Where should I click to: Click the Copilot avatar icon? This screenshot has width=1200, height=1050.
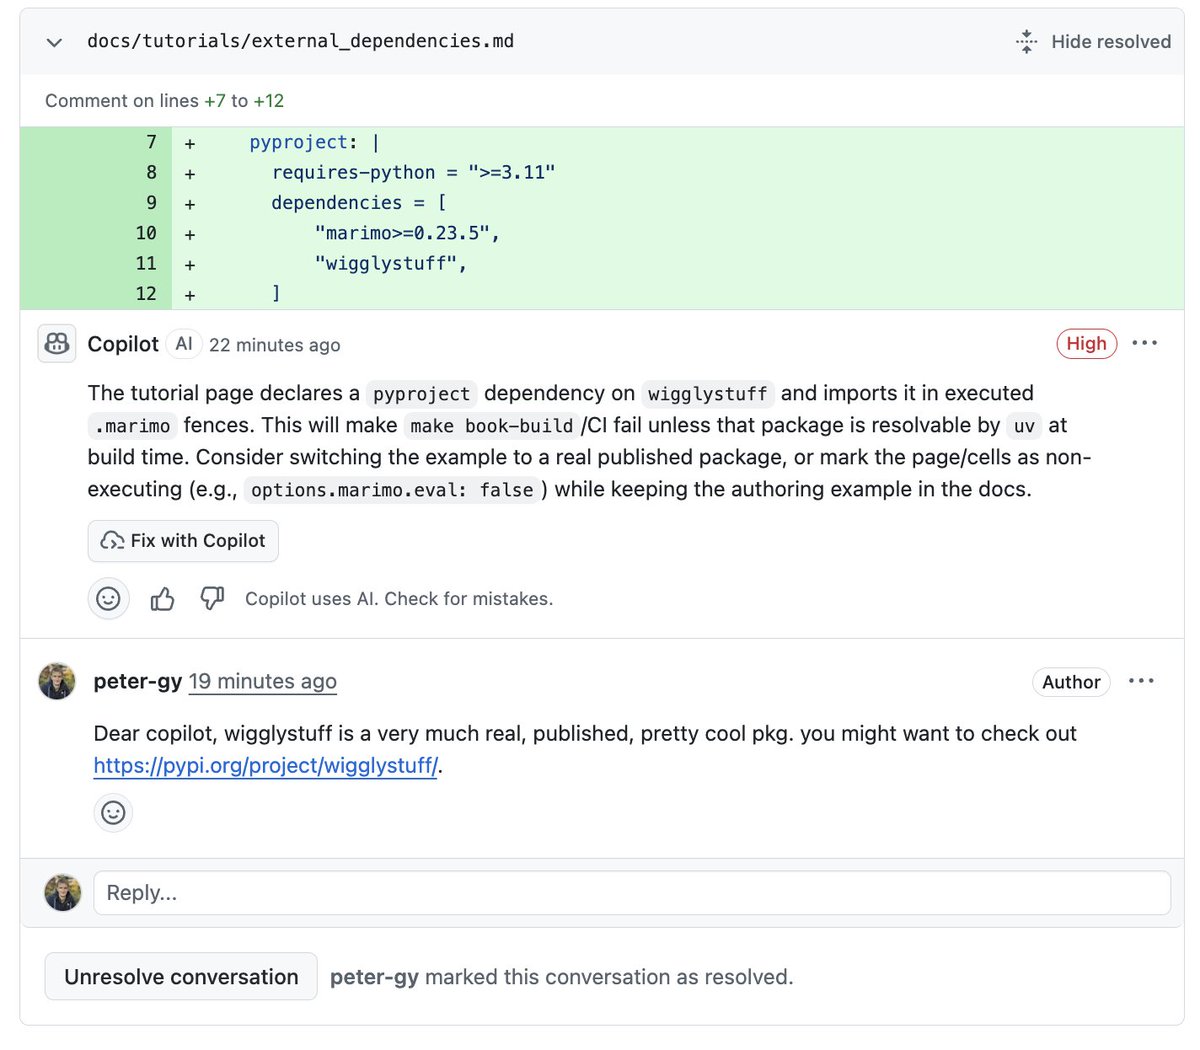pos(57,344)
